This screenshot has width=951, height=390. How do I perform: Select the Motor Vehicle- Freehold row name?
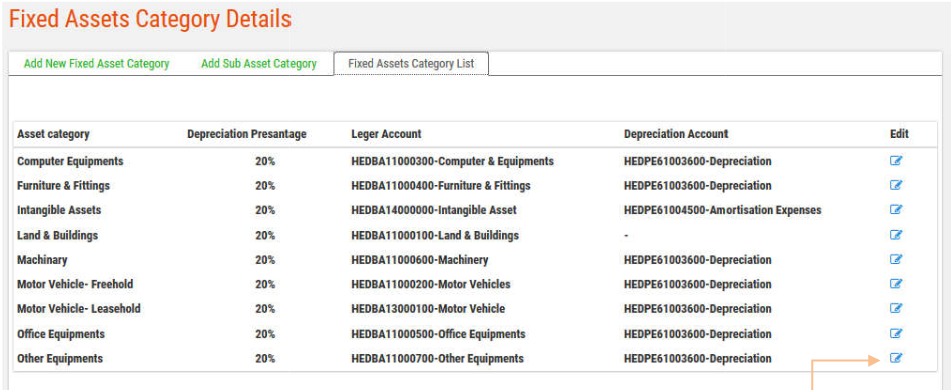[x=75, y=284]
